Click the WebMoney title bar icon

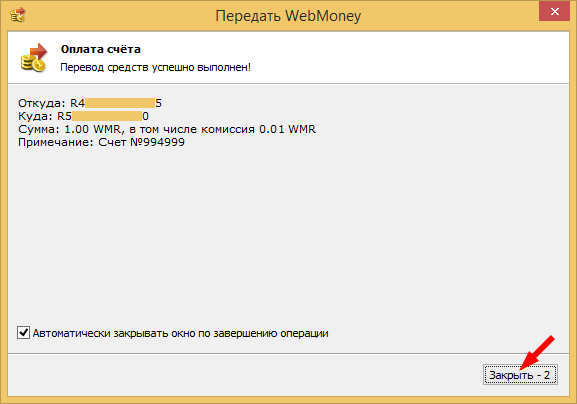click(17, 15)
